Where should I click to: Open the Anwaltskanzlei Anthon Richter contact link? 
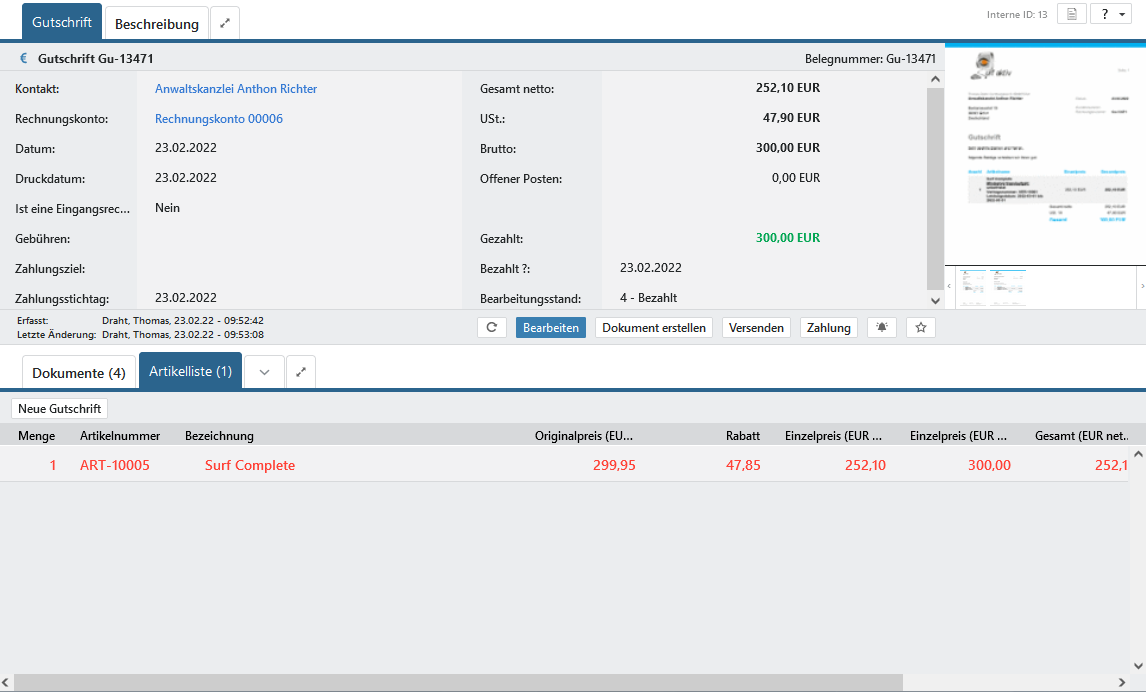tap(236, 89)
